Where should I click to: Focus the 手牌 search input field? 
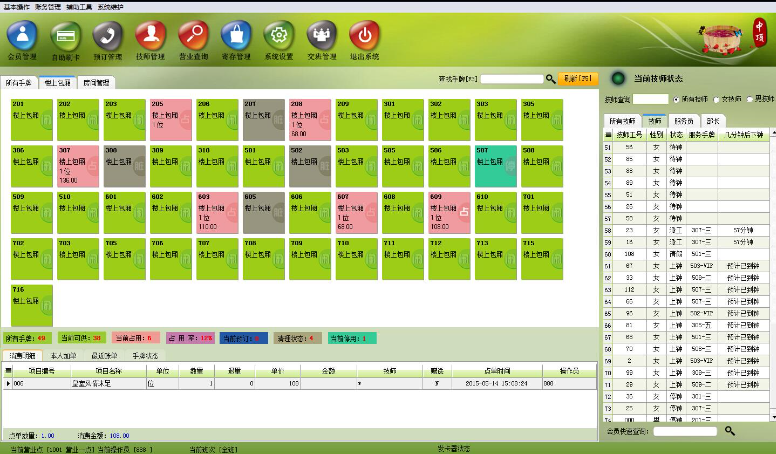click(x=512, y=79)
